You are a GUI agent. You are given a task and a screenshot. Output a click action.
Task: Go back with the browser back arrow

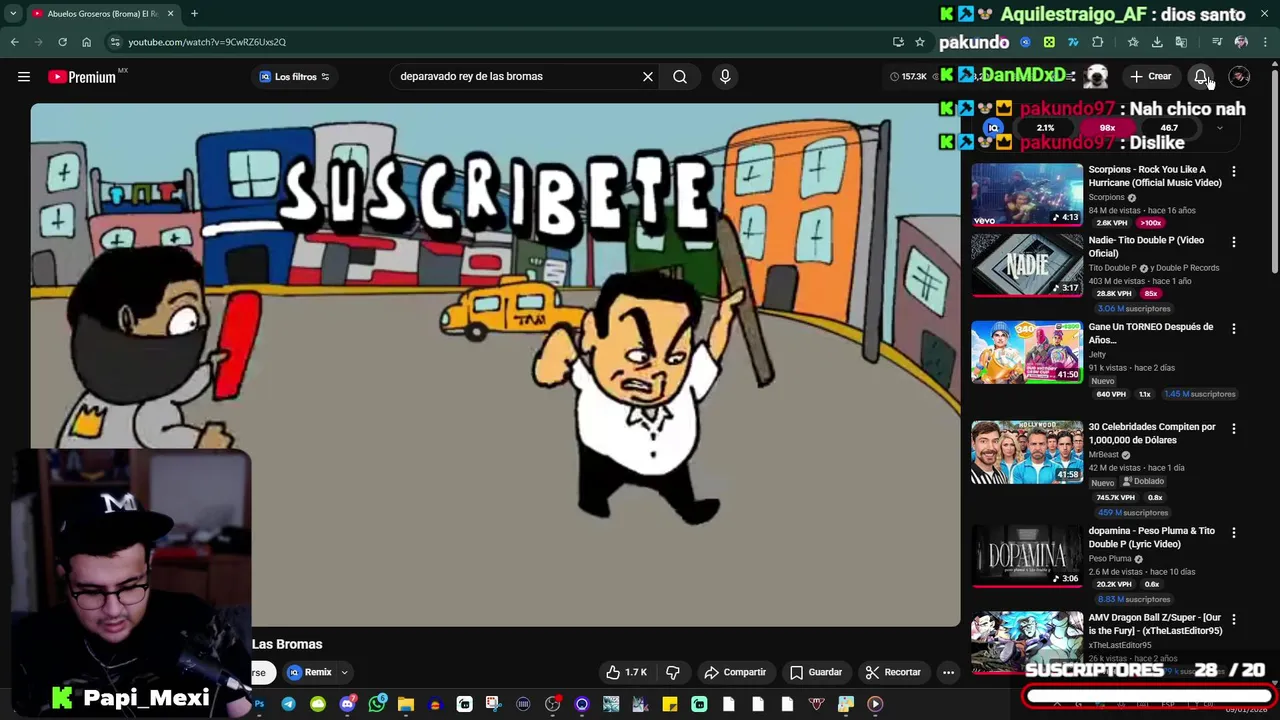click(x=14, y=42)
